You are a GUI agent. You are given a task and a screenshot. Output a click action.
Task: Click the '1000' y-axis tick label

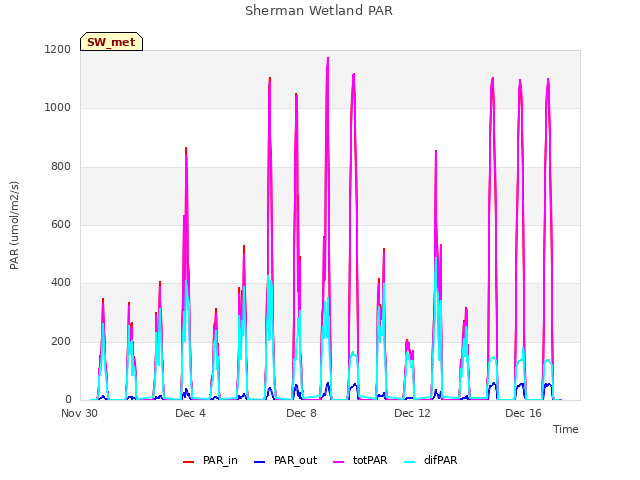(x=58, y=108)
